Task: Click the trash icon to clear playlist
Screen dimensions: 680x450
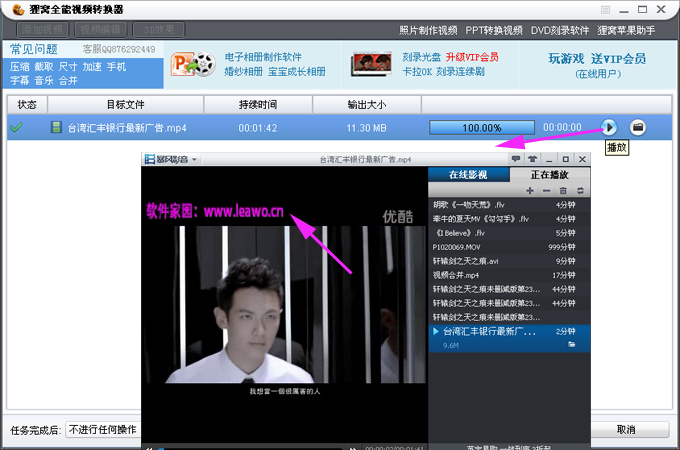Action: 563,190
